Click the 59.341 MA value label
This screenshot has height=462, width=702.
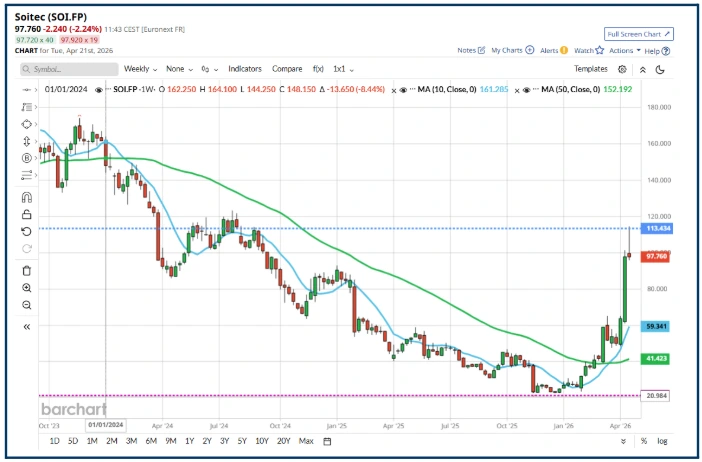(655, 326)
